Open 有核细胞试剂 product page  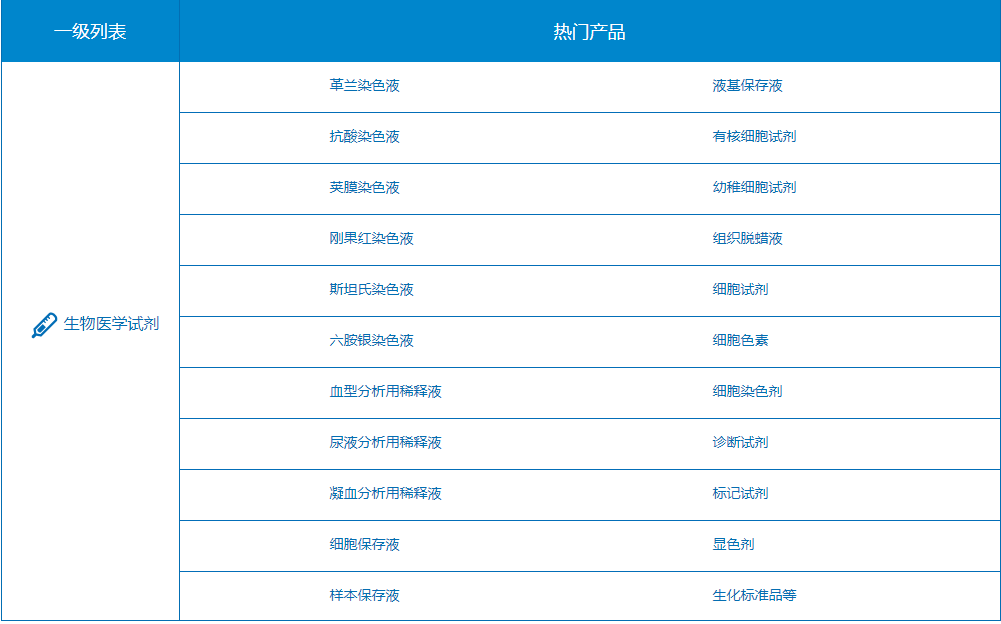754,137
